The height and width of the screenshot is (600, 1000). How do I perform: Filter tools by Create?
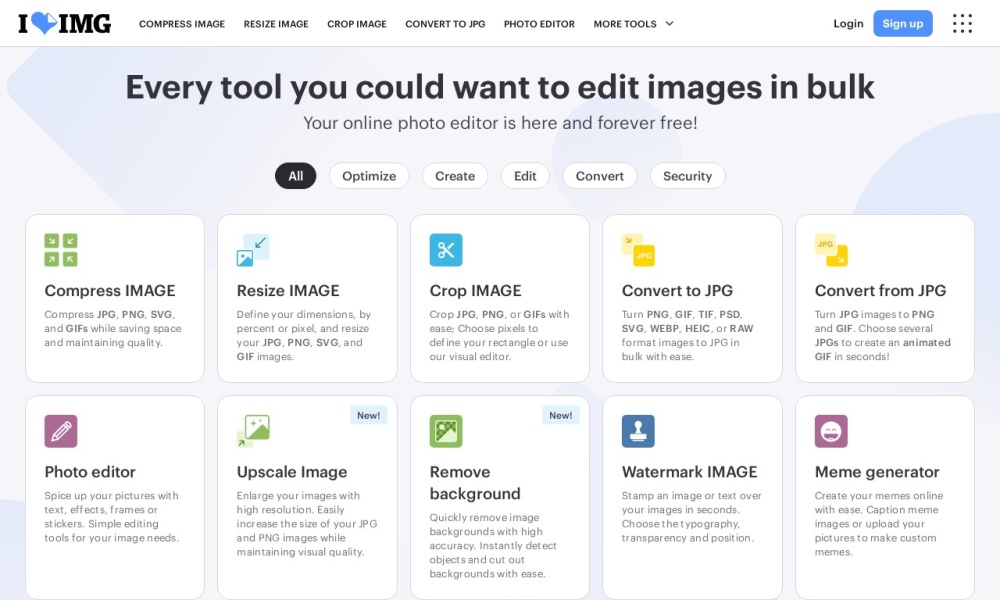pos(455,176)
